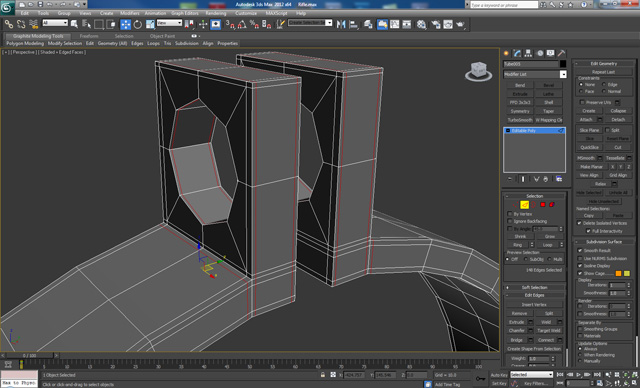Toggle the 3D Snaps tool
Screen dimensions: 640x388
230,24
